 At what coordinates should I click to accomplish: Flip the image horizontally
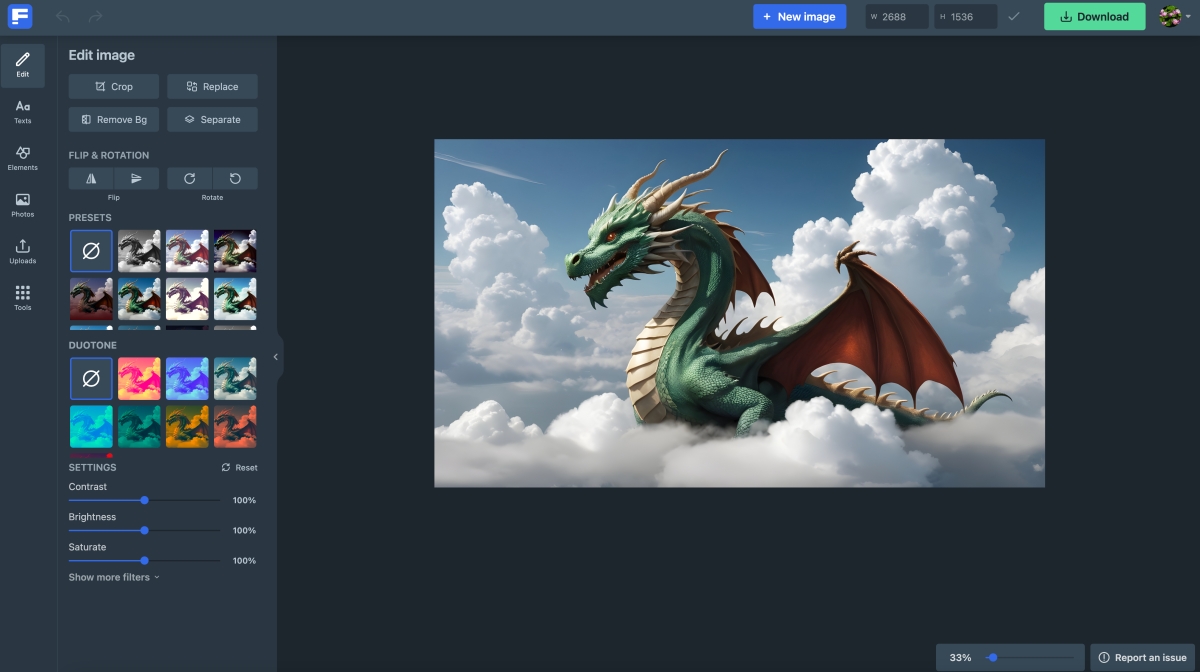tap(91, 178)
